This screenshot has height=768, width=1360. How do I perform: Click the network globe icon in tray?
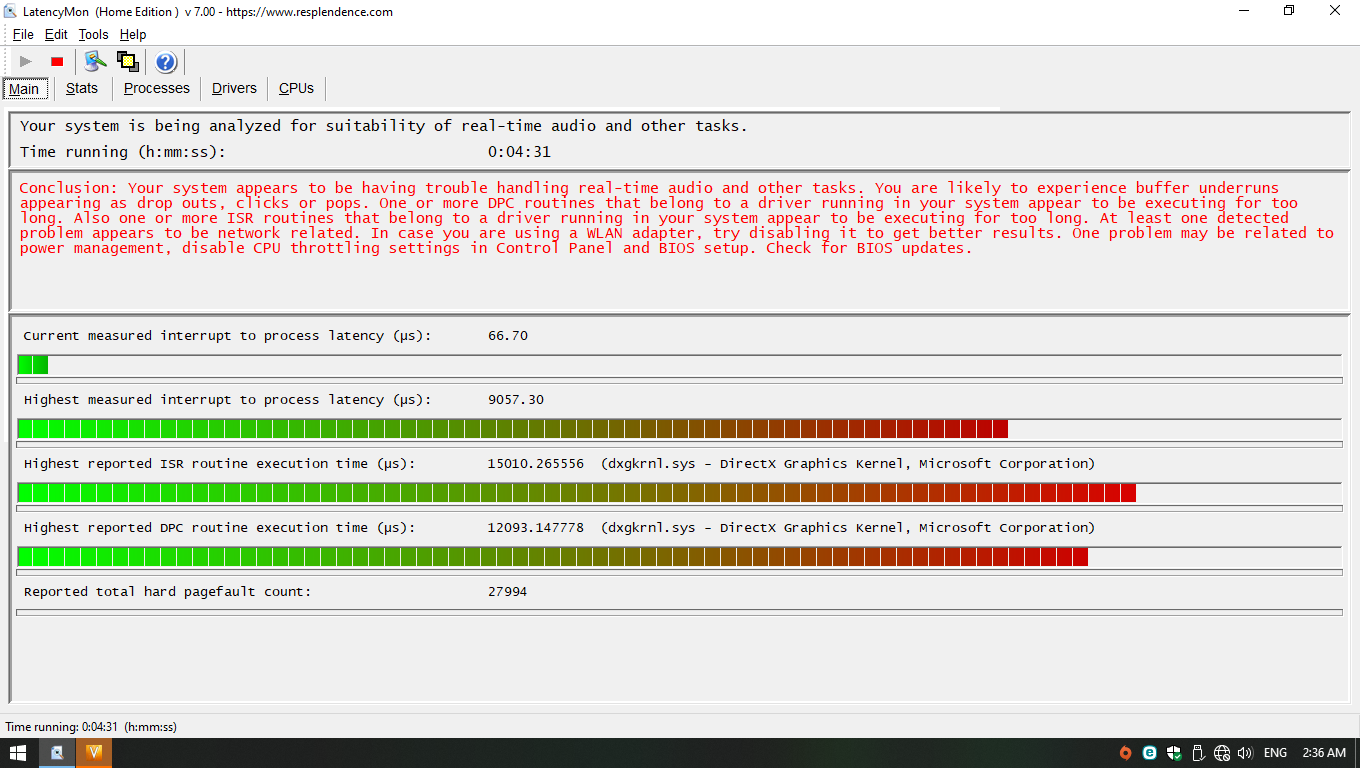point(1221,753)
